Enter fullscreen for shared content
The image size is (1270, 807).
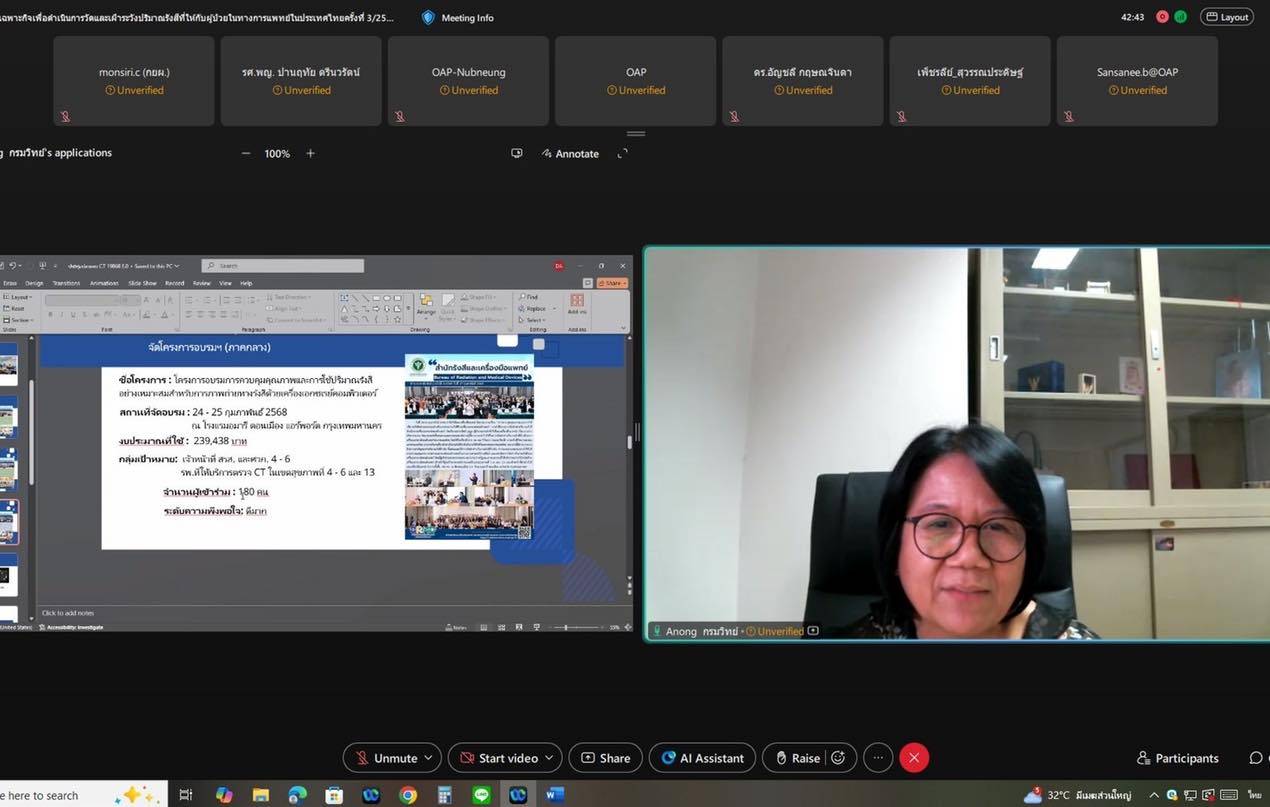(622, 154)
